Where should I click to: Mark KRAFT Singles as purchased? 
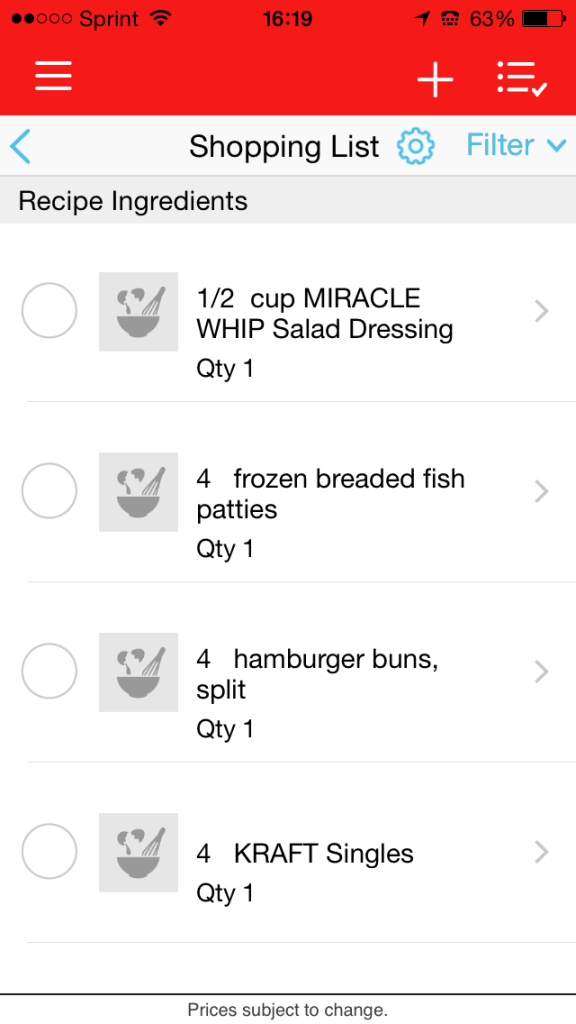point(49,852)
